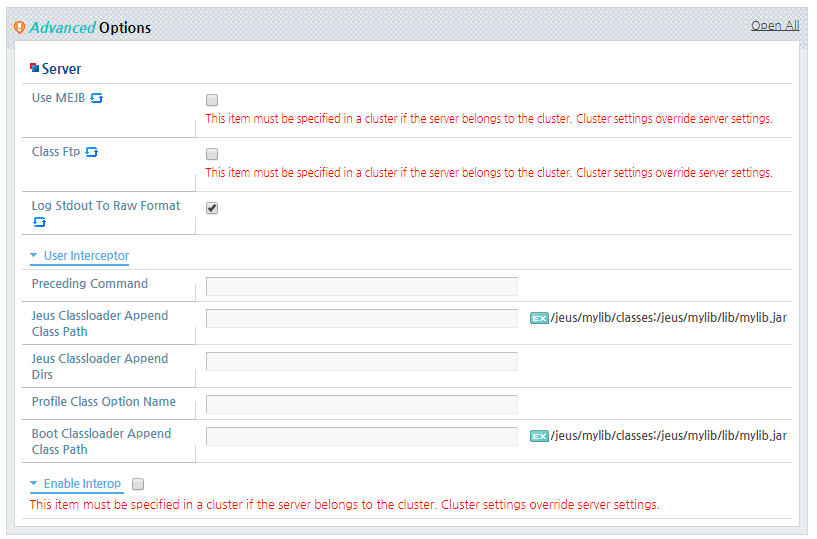Click the Jeus Classloader Append Dirs label
Viewport: 817px width, 539px height.
[100, 366]
